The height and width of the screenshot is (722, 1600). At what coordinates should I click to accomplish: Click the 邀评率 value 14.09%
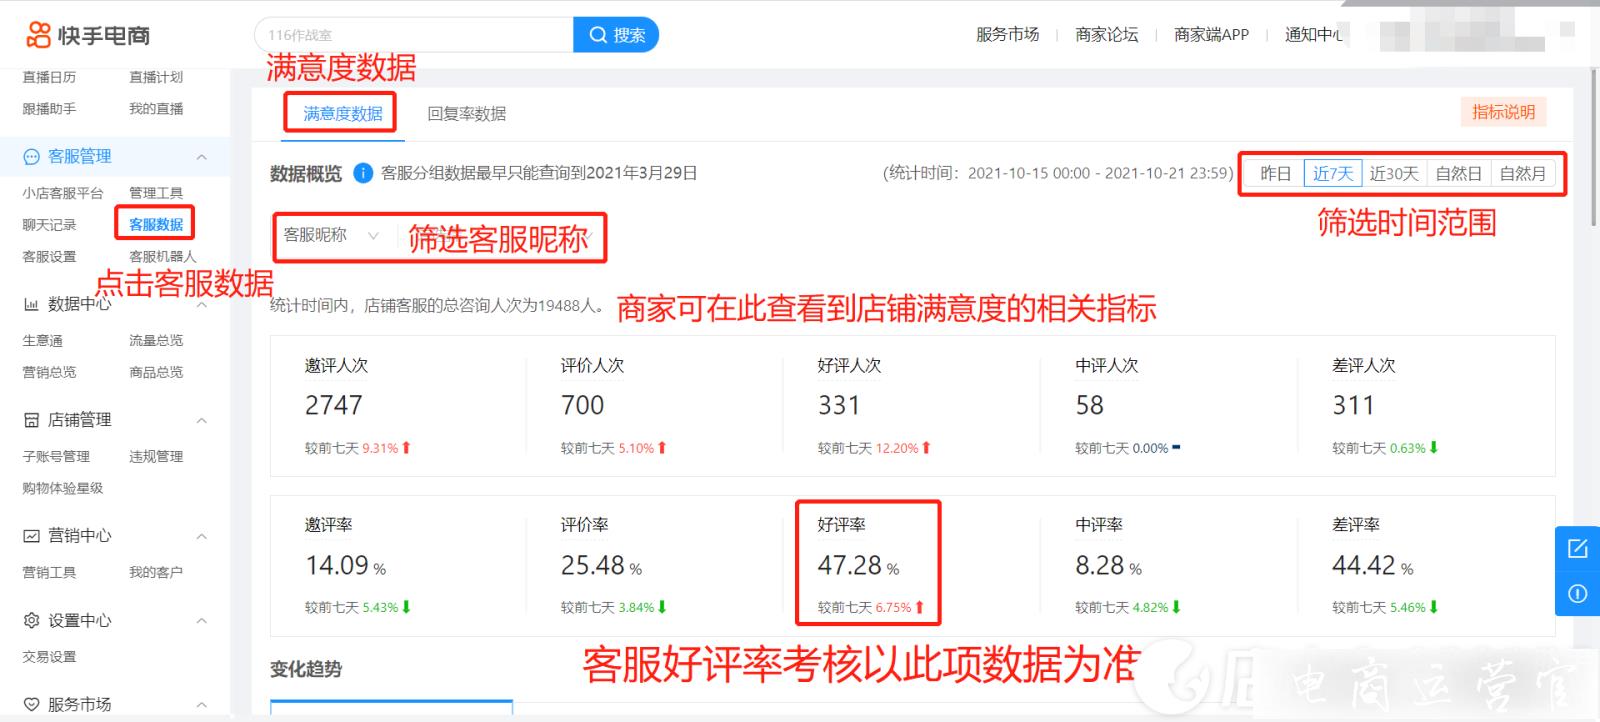pos(346,566)
